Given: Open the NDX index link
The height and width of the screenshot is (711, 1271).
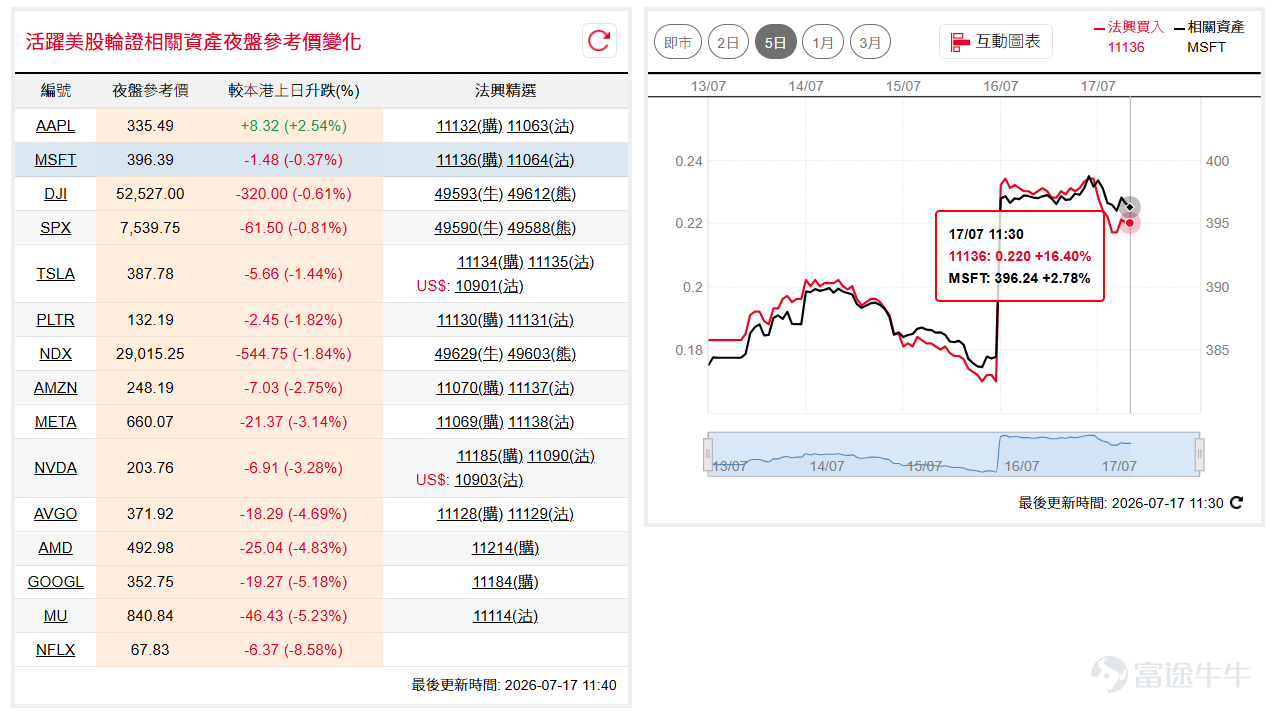Looking at the screenshot, I should point(56,354).
